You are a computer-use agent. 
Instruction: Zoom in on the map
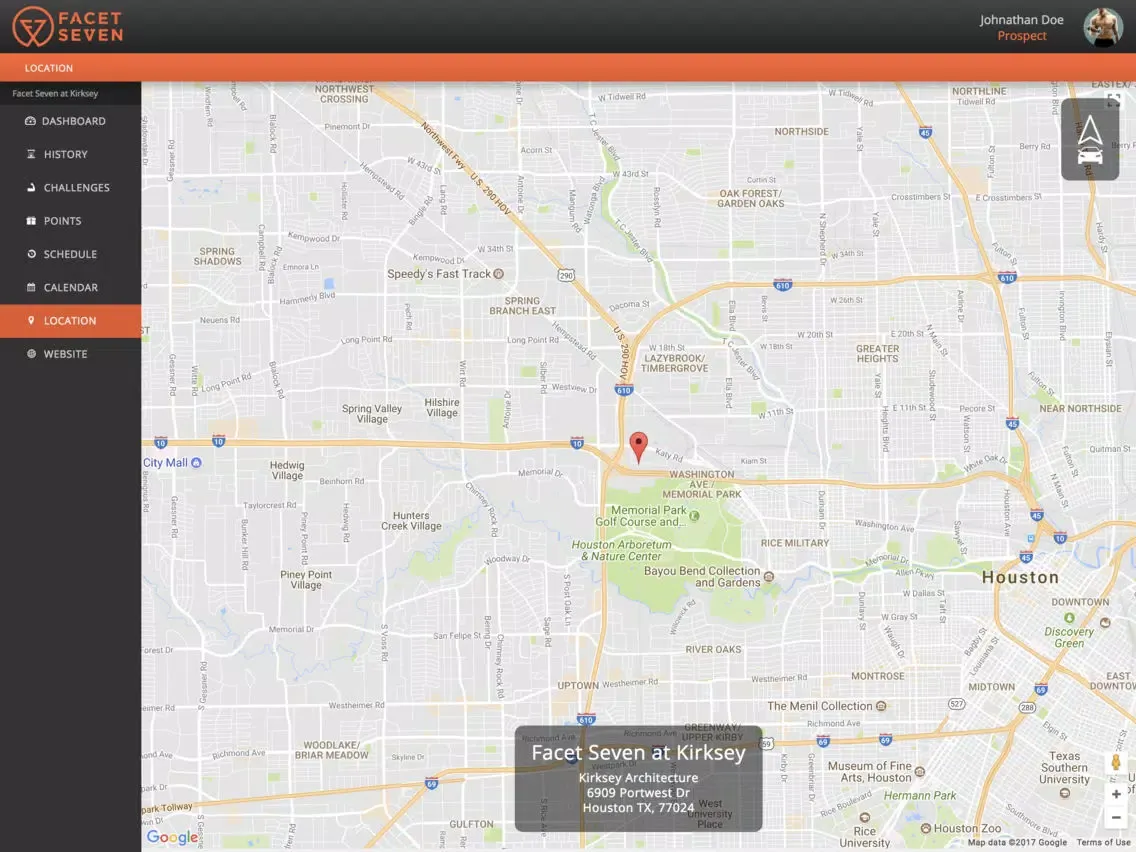pyautogui.click(x=1116, y=794)
